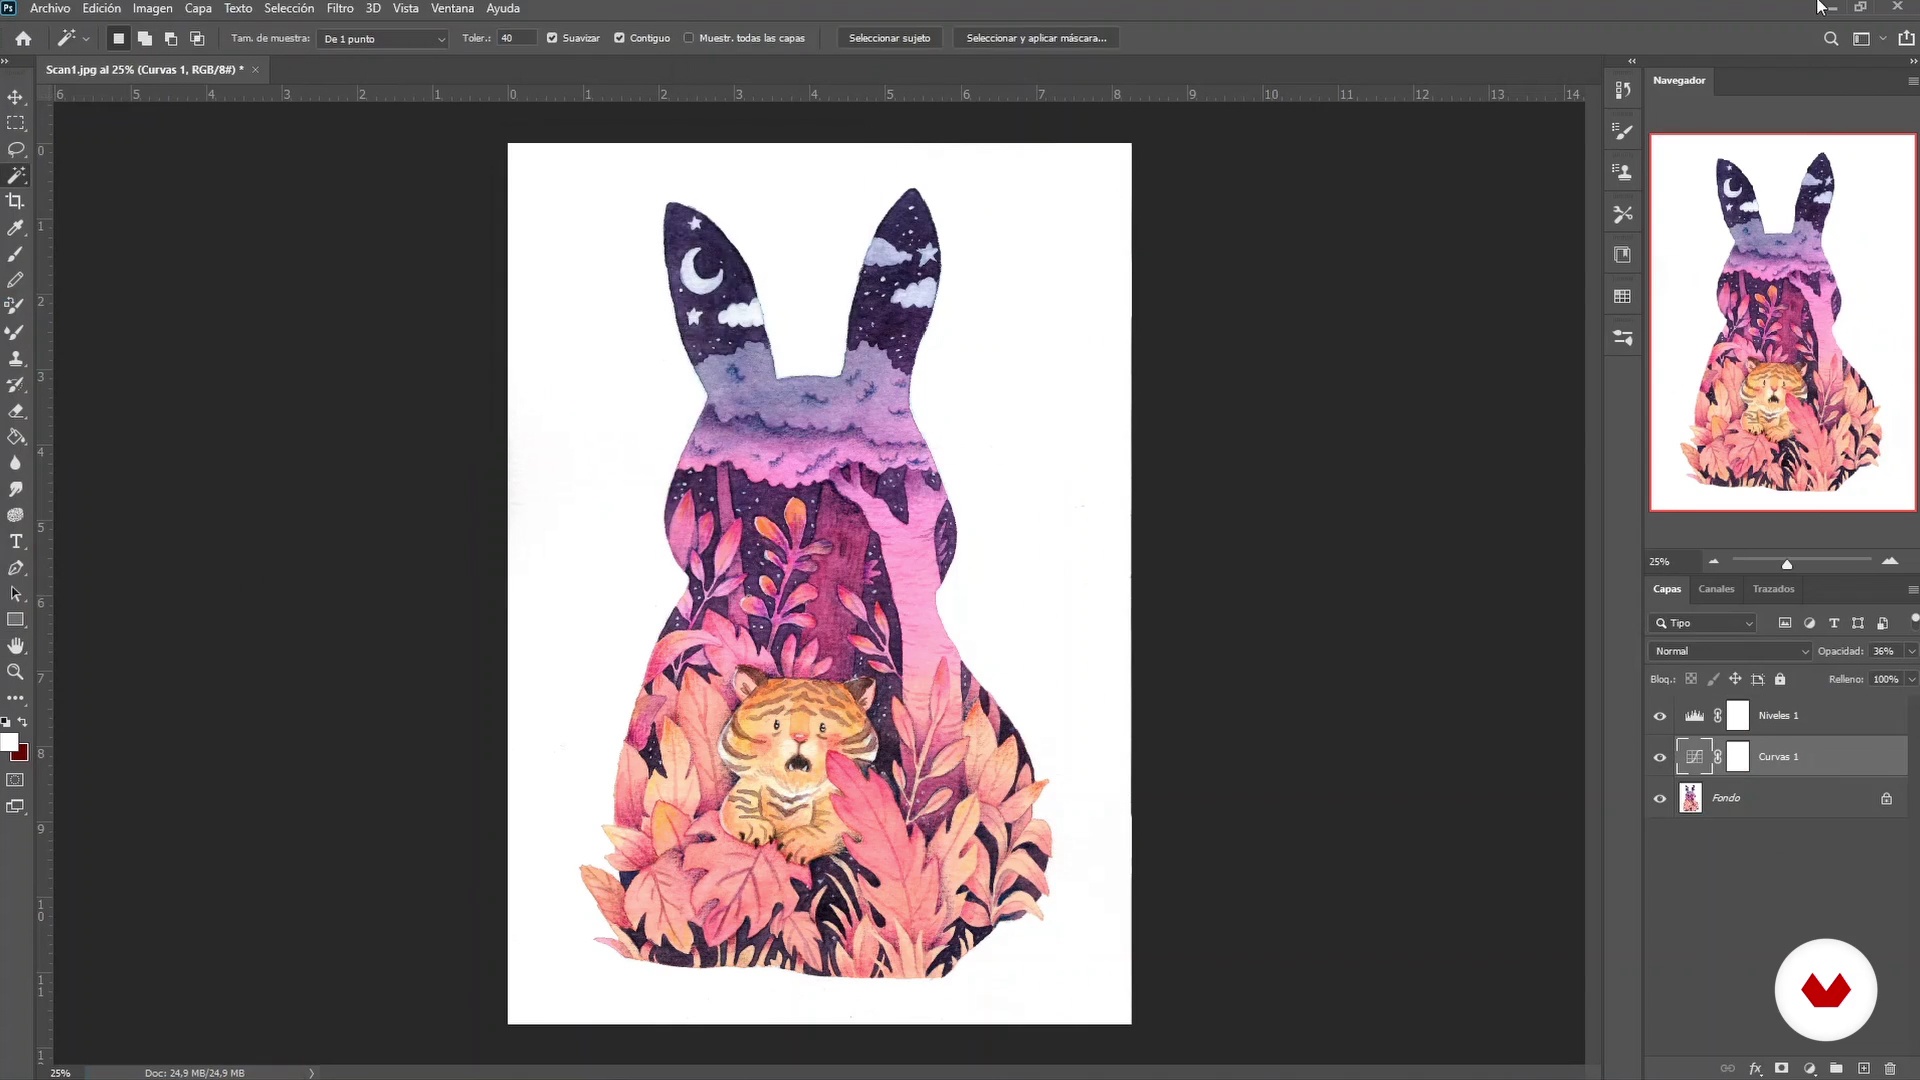Open the History panel icon
The height and width of the screenshot is (1080, 1920).
point(1623,90)
